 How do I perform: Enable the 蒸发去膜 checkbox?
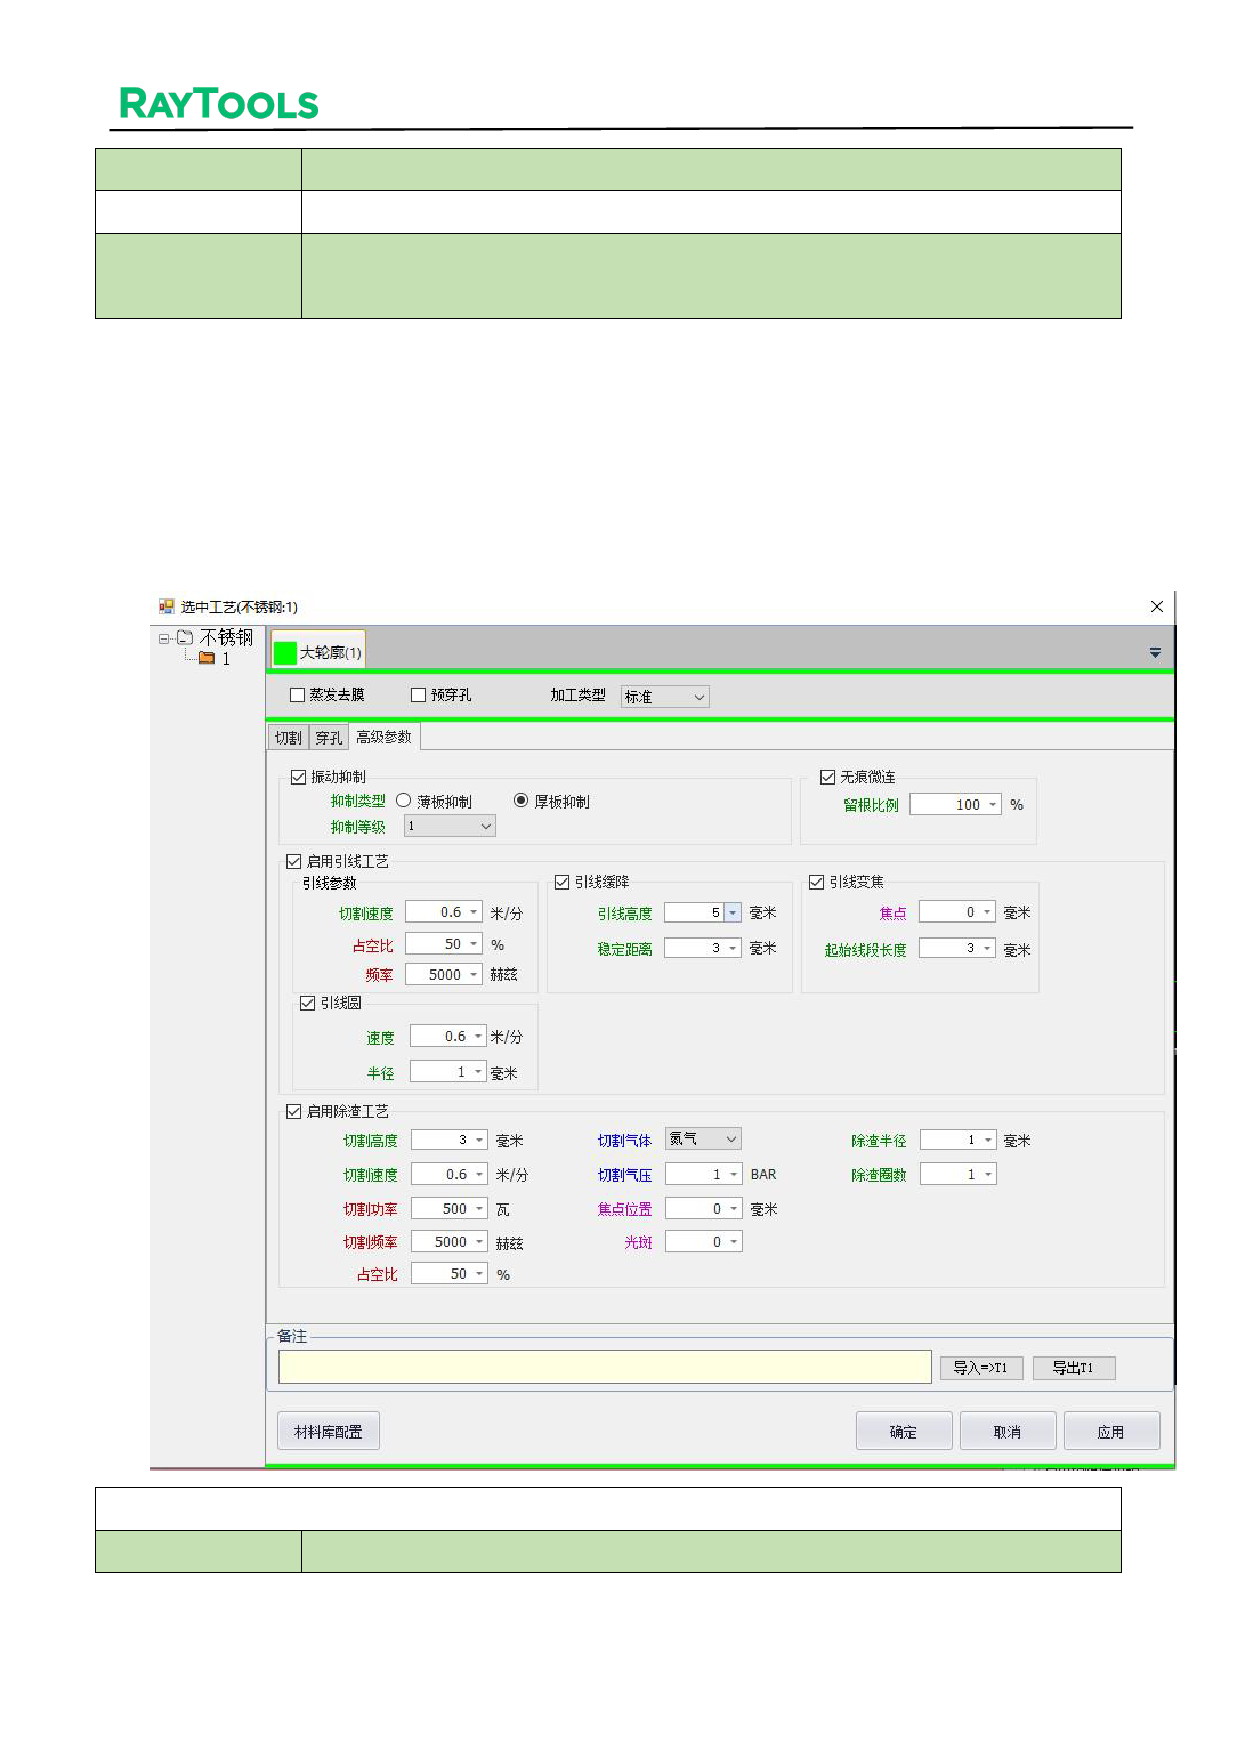(297, 695)
